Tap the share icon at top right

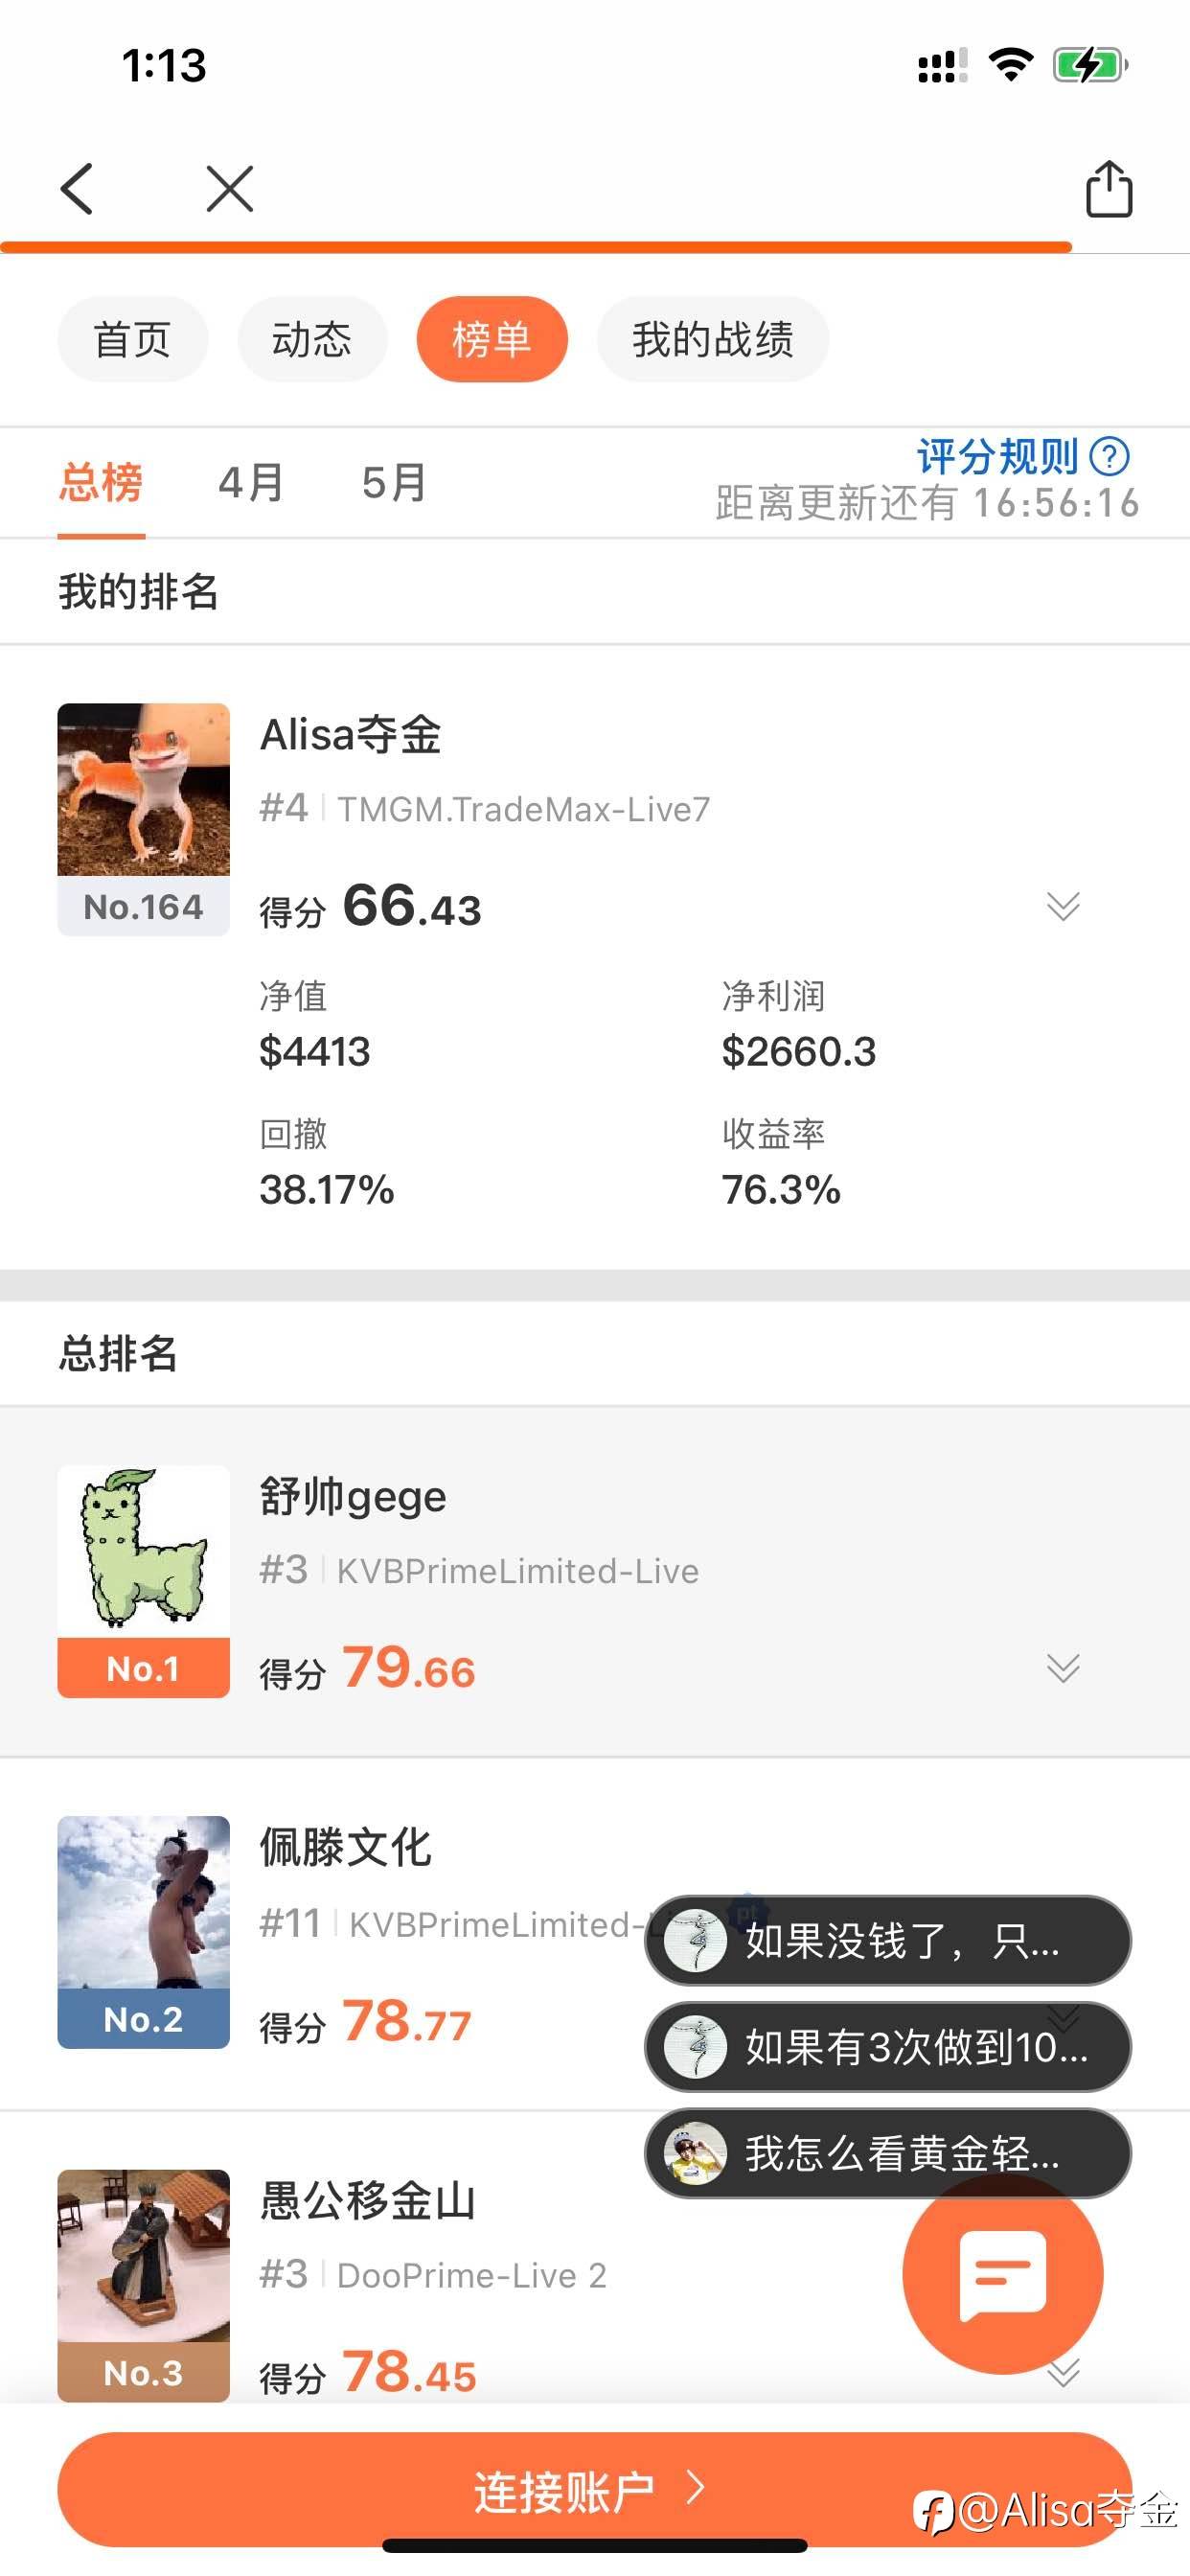1108,188
